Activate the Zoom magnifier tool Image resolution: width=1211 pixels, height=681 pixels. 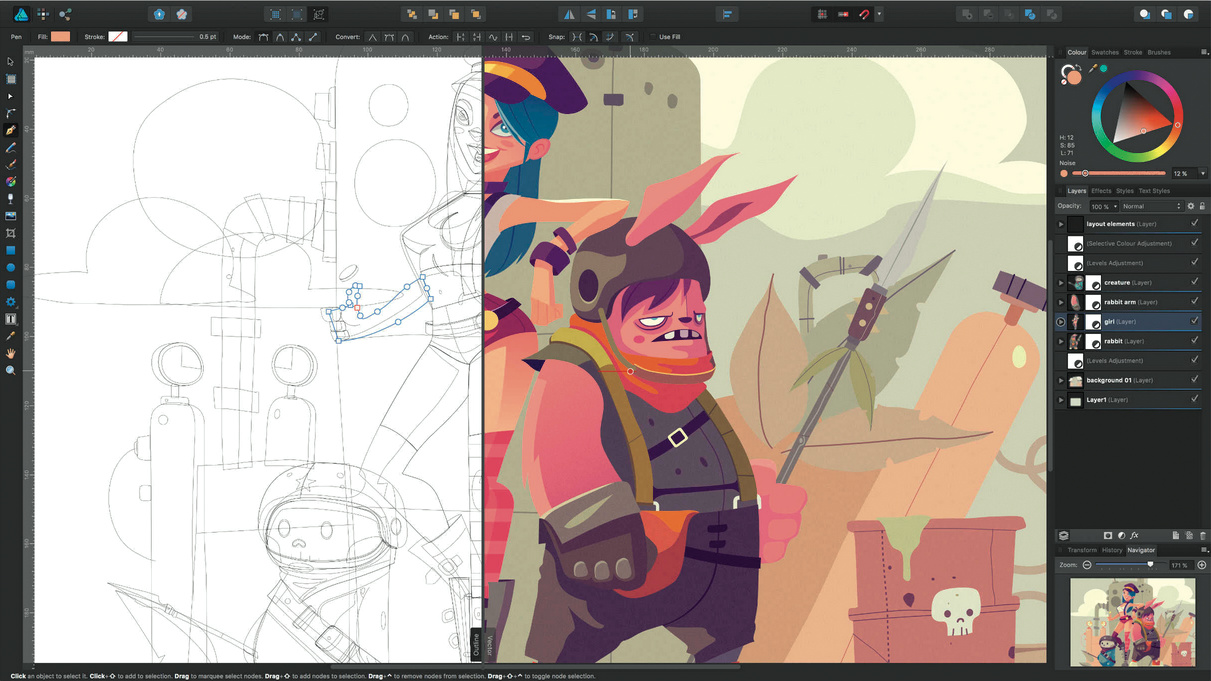11,370
